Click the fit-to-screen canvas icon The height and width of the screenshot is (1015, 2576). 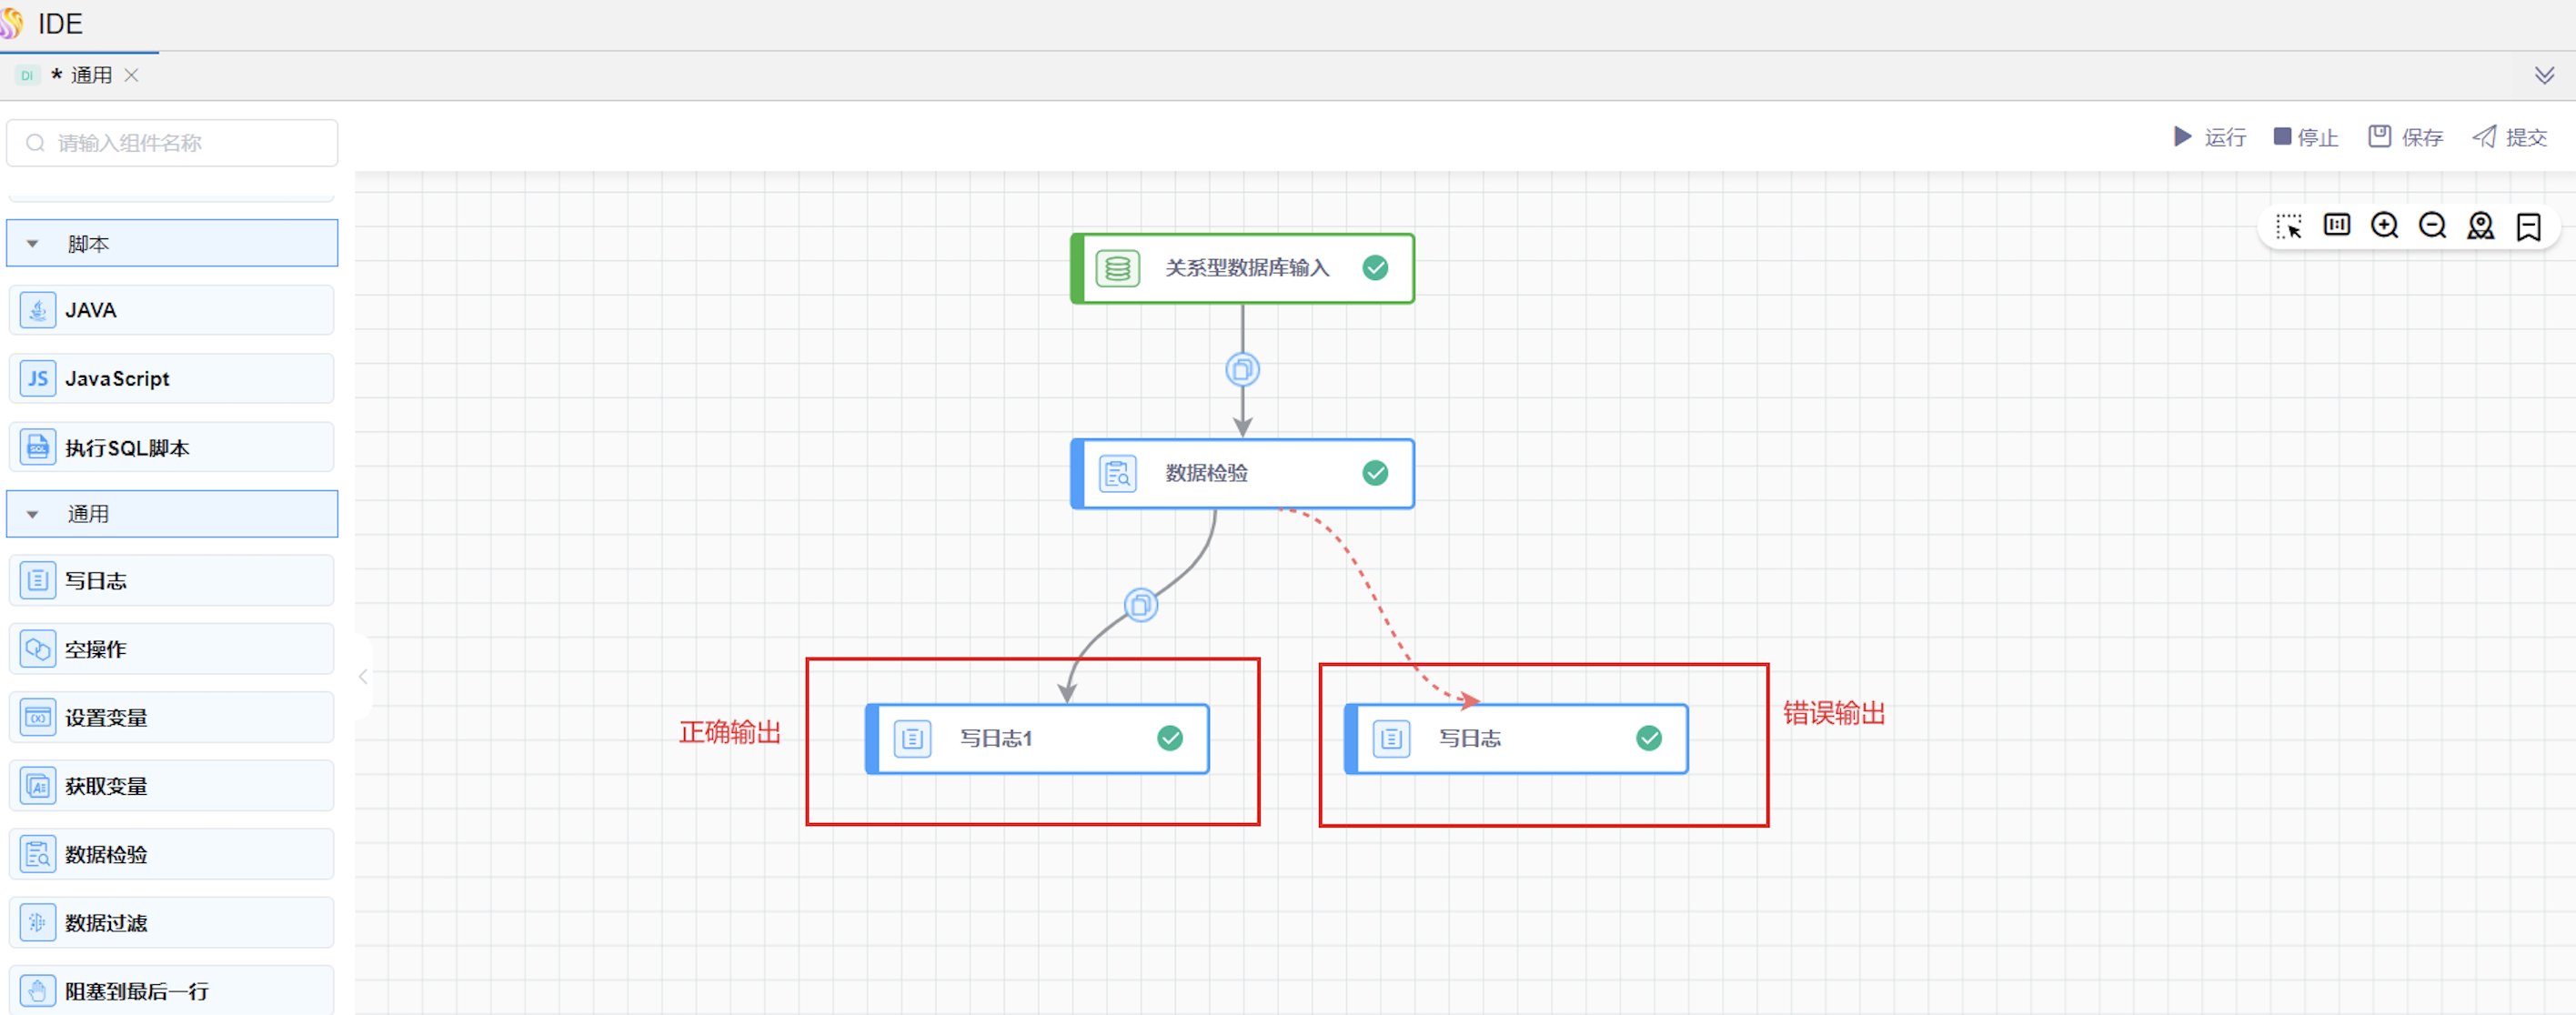(2336, 226)
